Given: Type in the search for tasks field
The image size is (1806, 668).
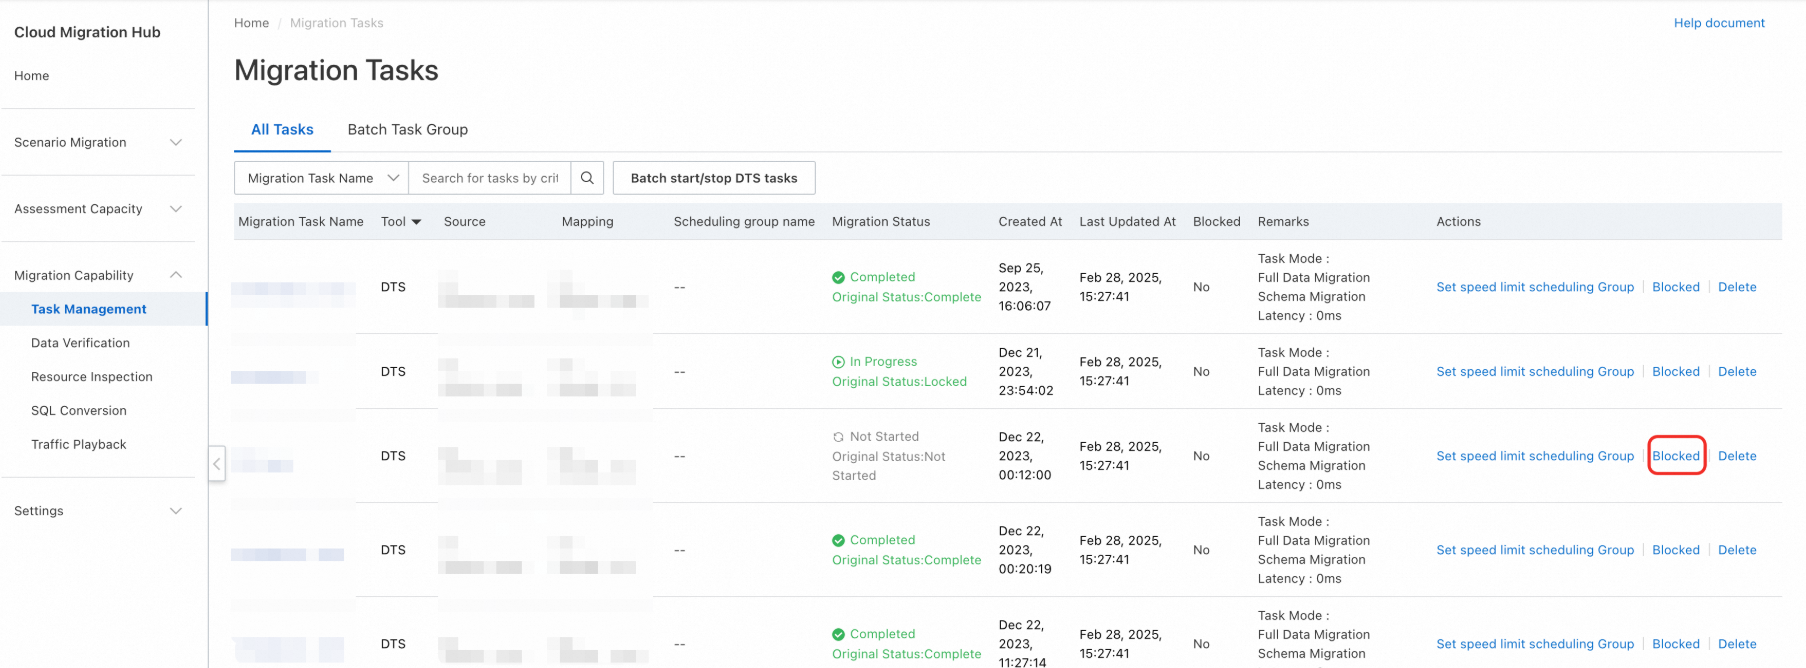Looking at the screenshot, I should [490, 178].
